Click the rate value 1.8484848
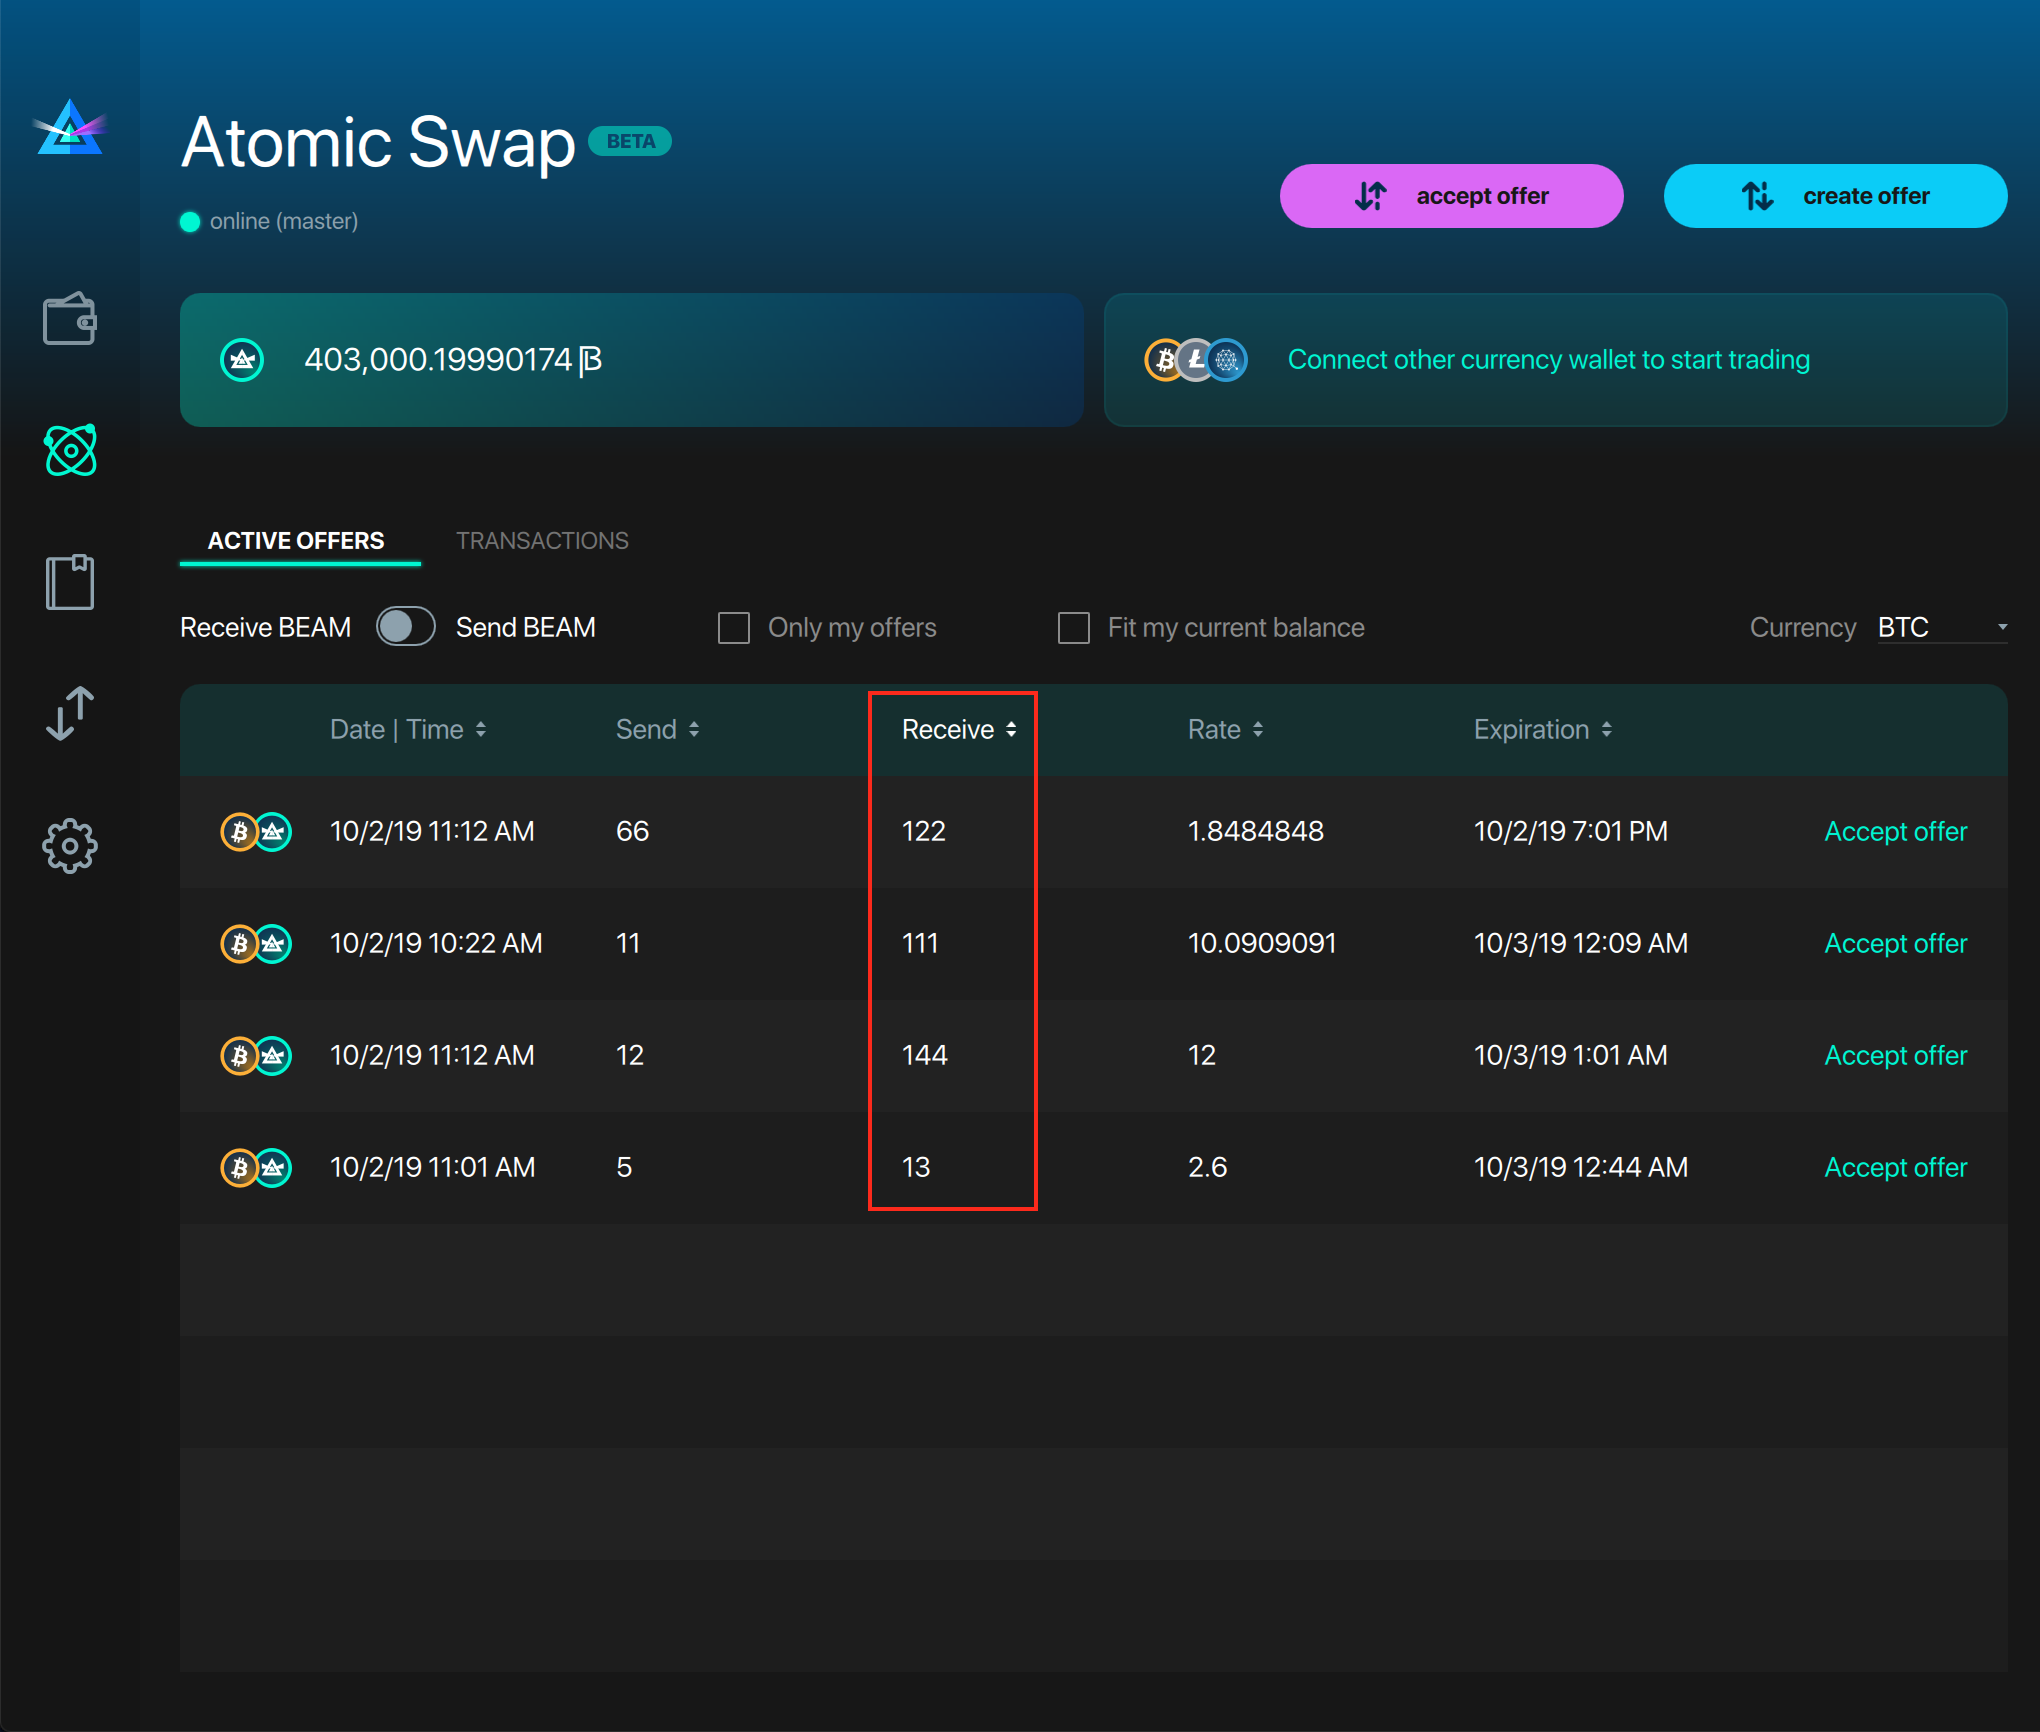 pyautogui.click(x=1256, y=832)
